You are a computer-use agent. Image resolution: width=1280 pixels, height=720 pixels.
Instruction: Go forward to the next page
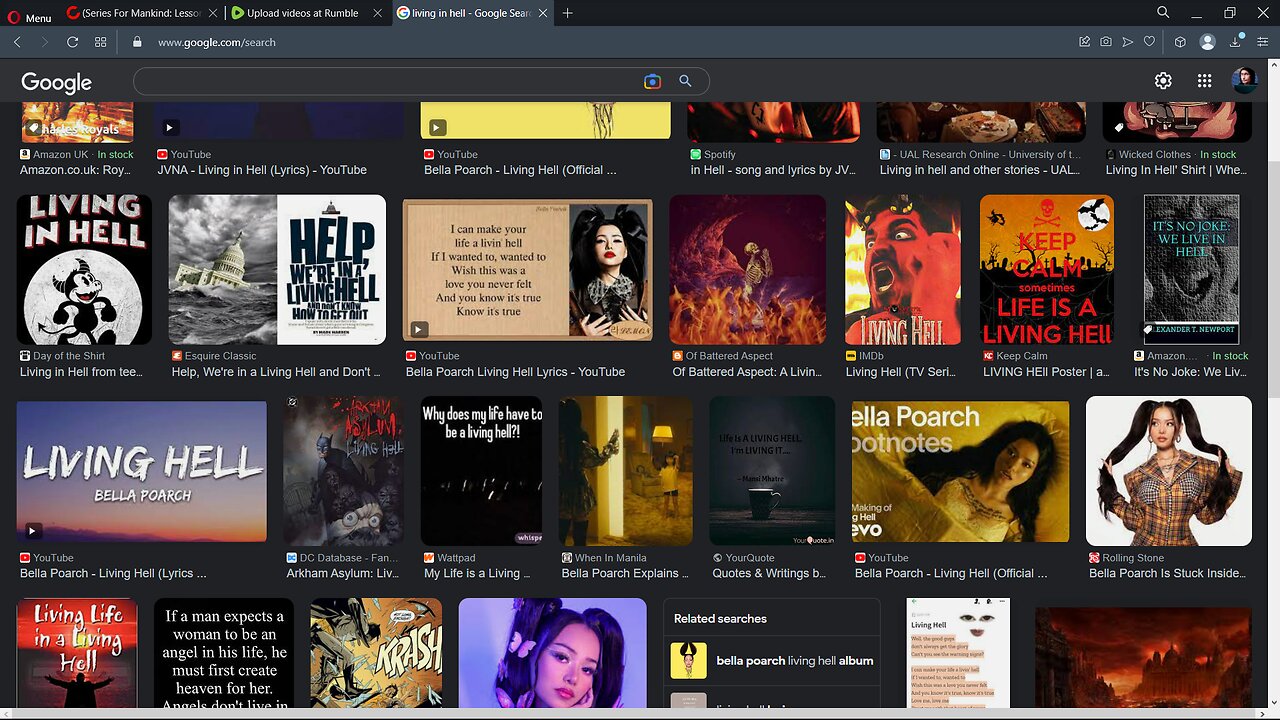[44, 42]
